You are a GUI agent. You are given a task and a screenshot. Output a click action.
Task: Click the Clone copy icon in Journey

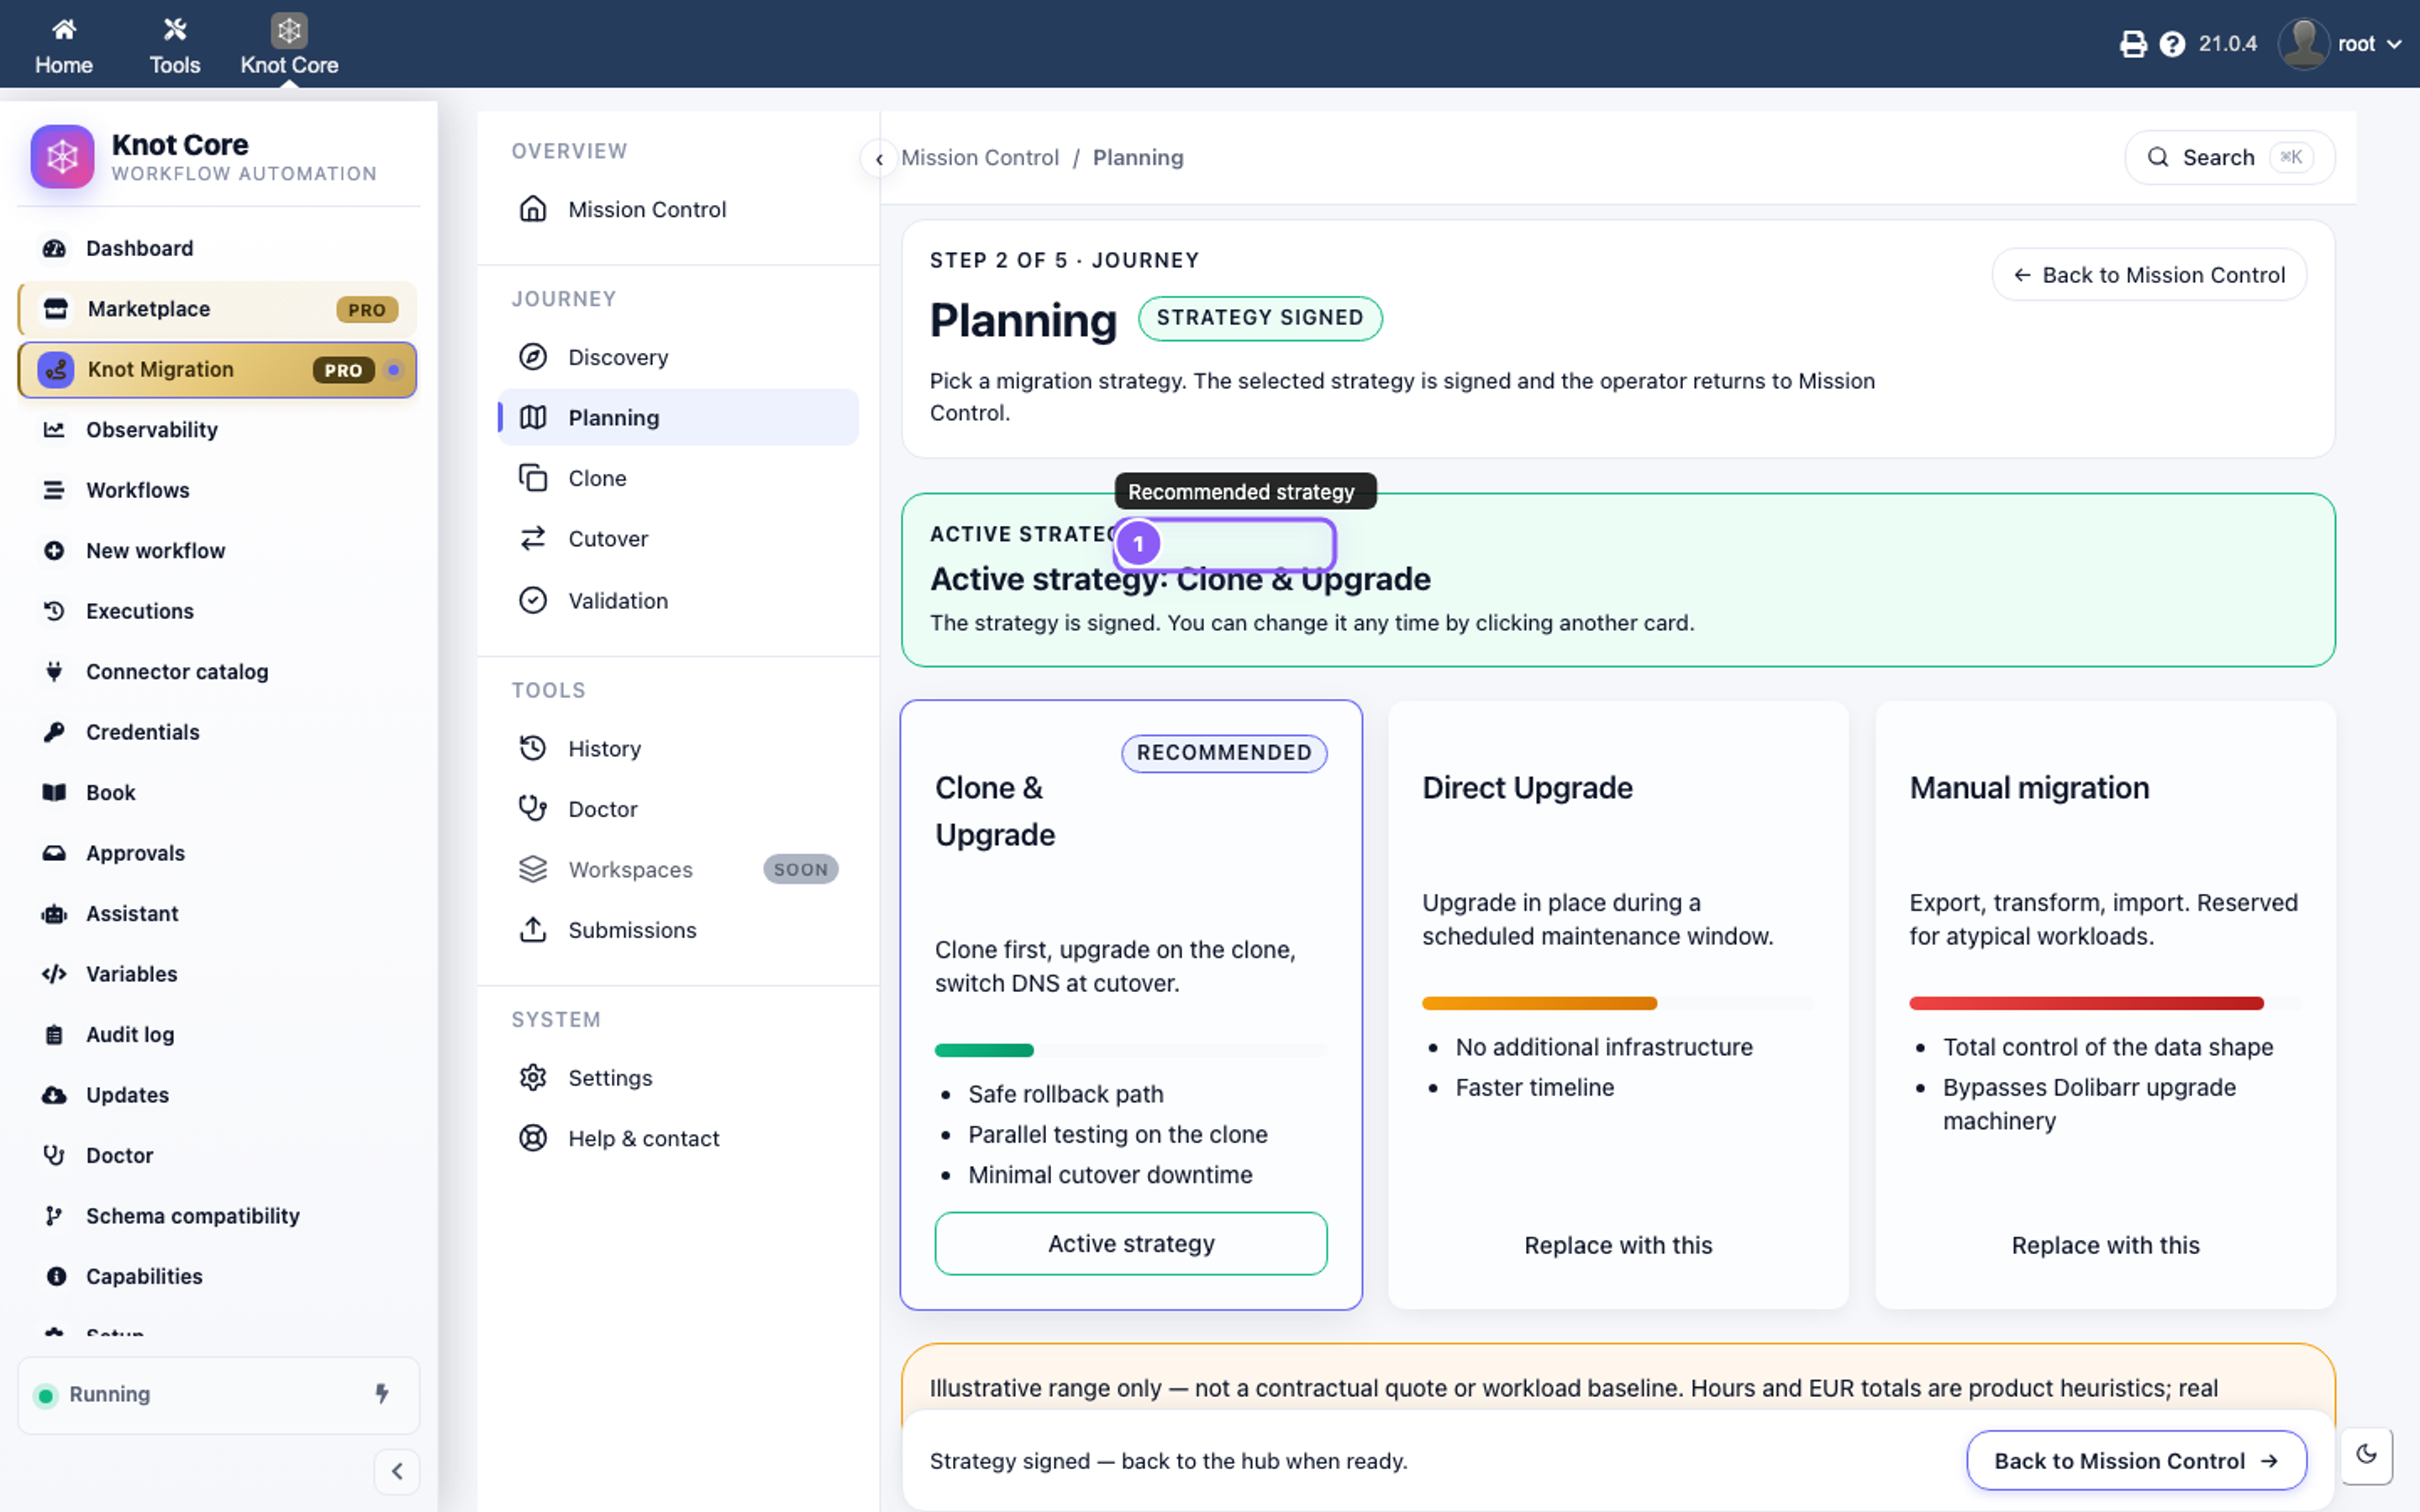point(533,478)
